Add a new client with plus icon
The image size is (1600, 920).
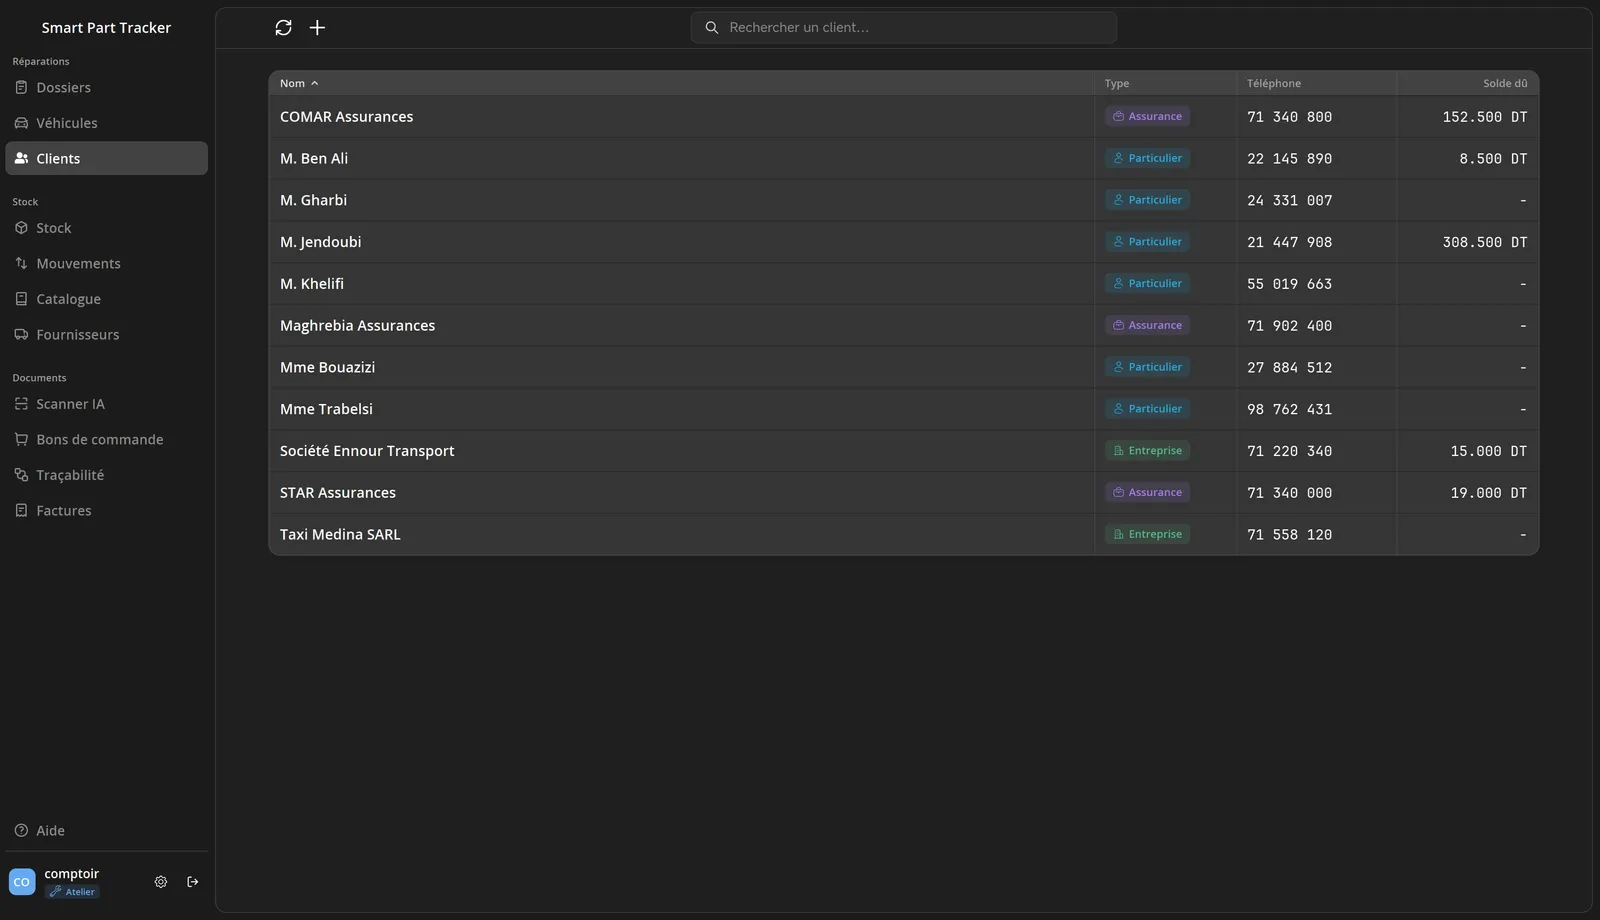317,28
